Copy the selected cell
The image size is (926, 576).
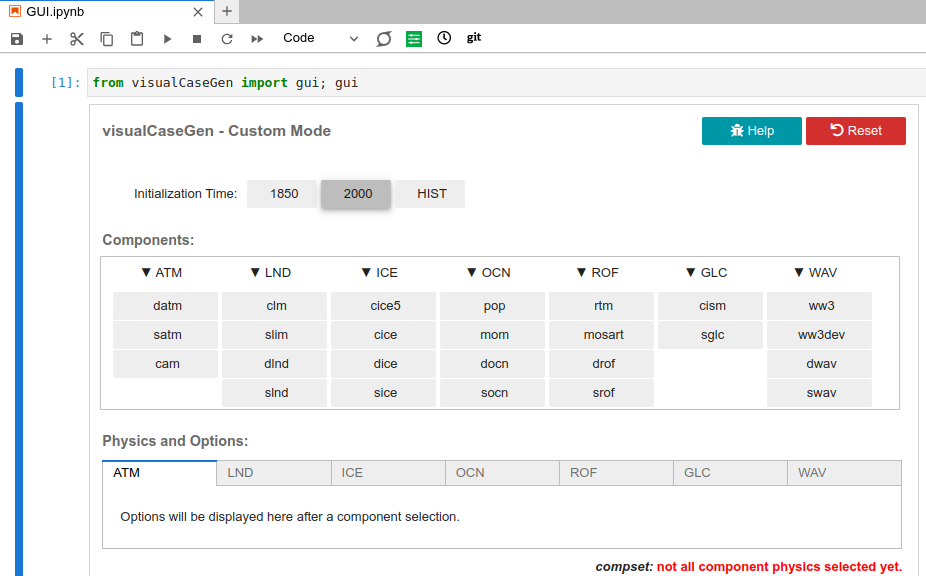coord(107,39)
